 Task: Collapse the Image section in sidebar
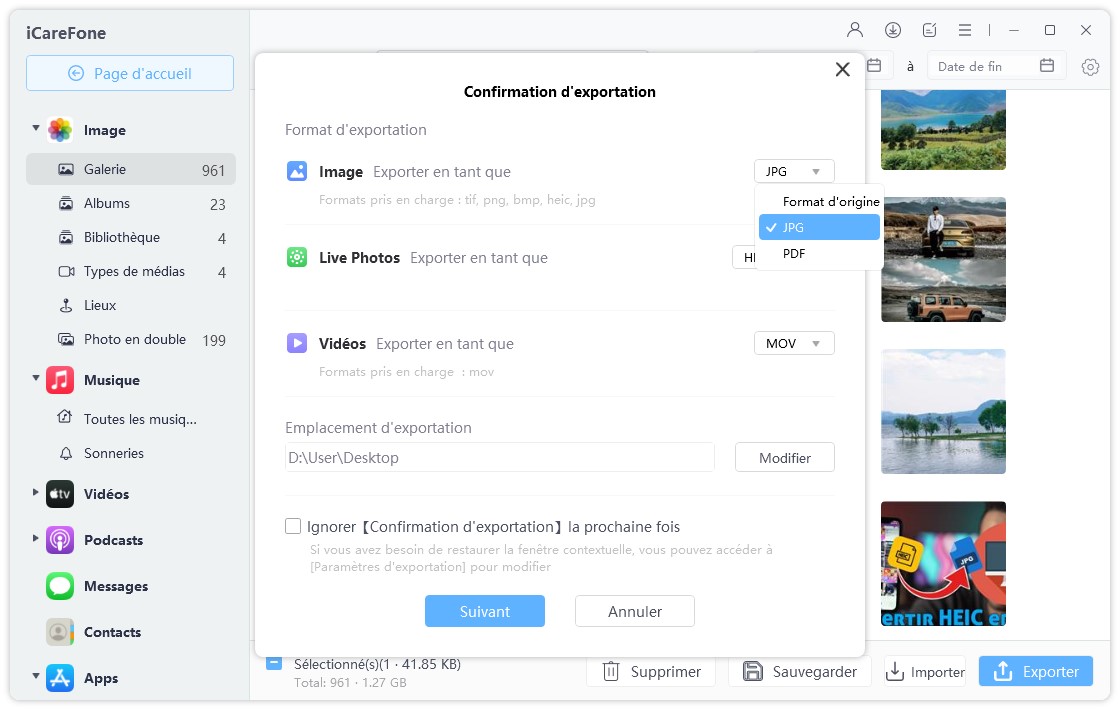[x=36, y=129]
